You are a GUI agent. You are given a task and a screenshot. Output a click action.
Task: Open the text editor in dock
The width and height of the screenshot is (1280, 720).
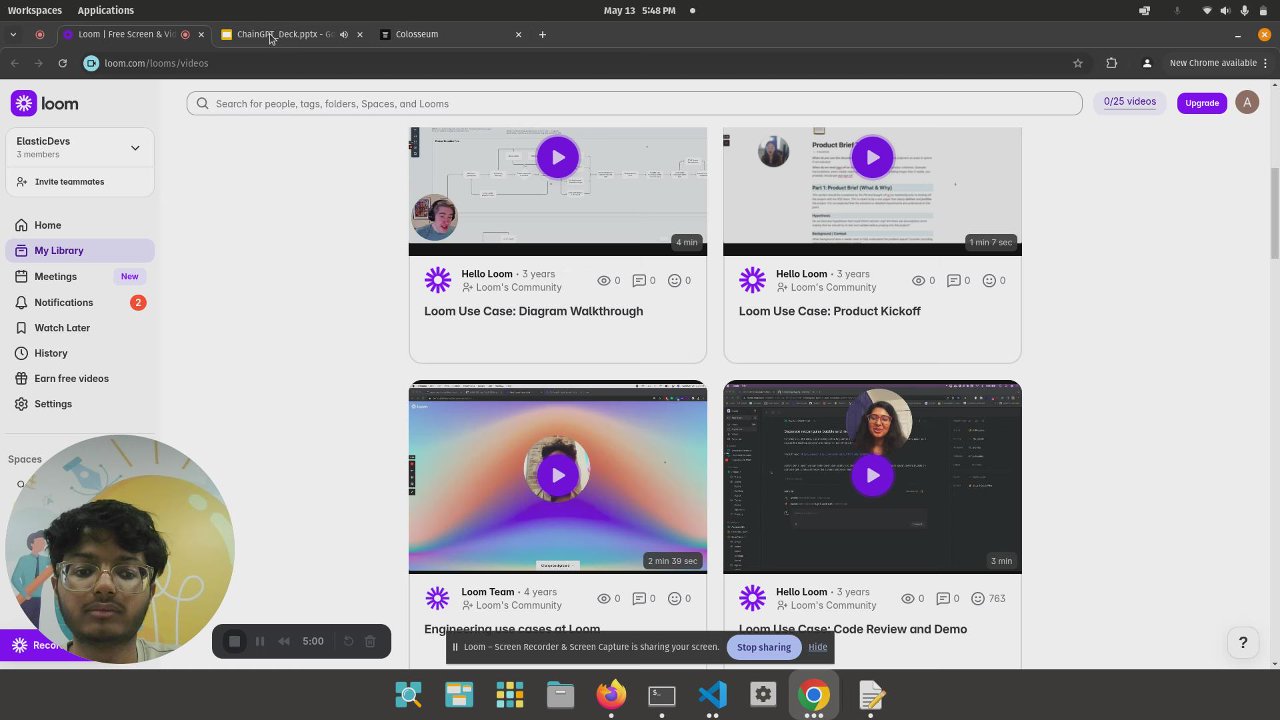pos(871,694)
